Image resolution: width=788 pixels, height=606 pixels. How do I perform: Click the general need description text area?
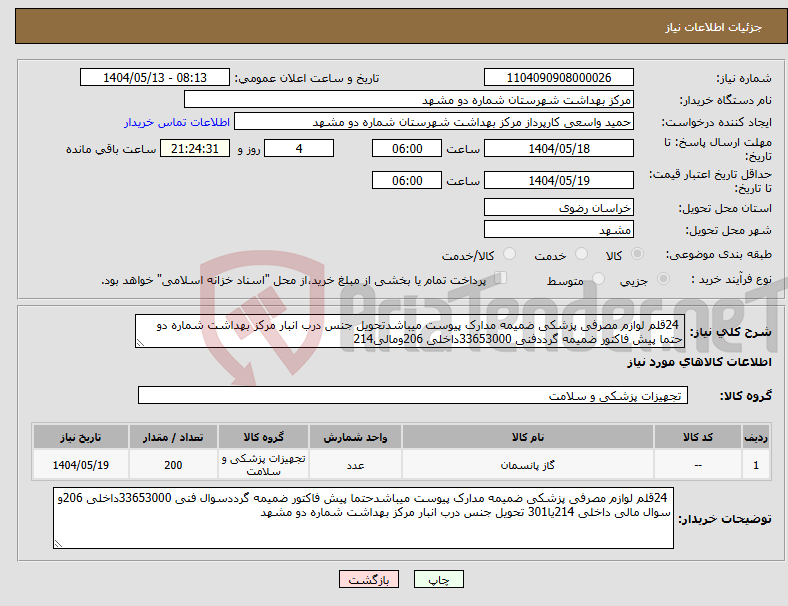(x=410, y=331)
